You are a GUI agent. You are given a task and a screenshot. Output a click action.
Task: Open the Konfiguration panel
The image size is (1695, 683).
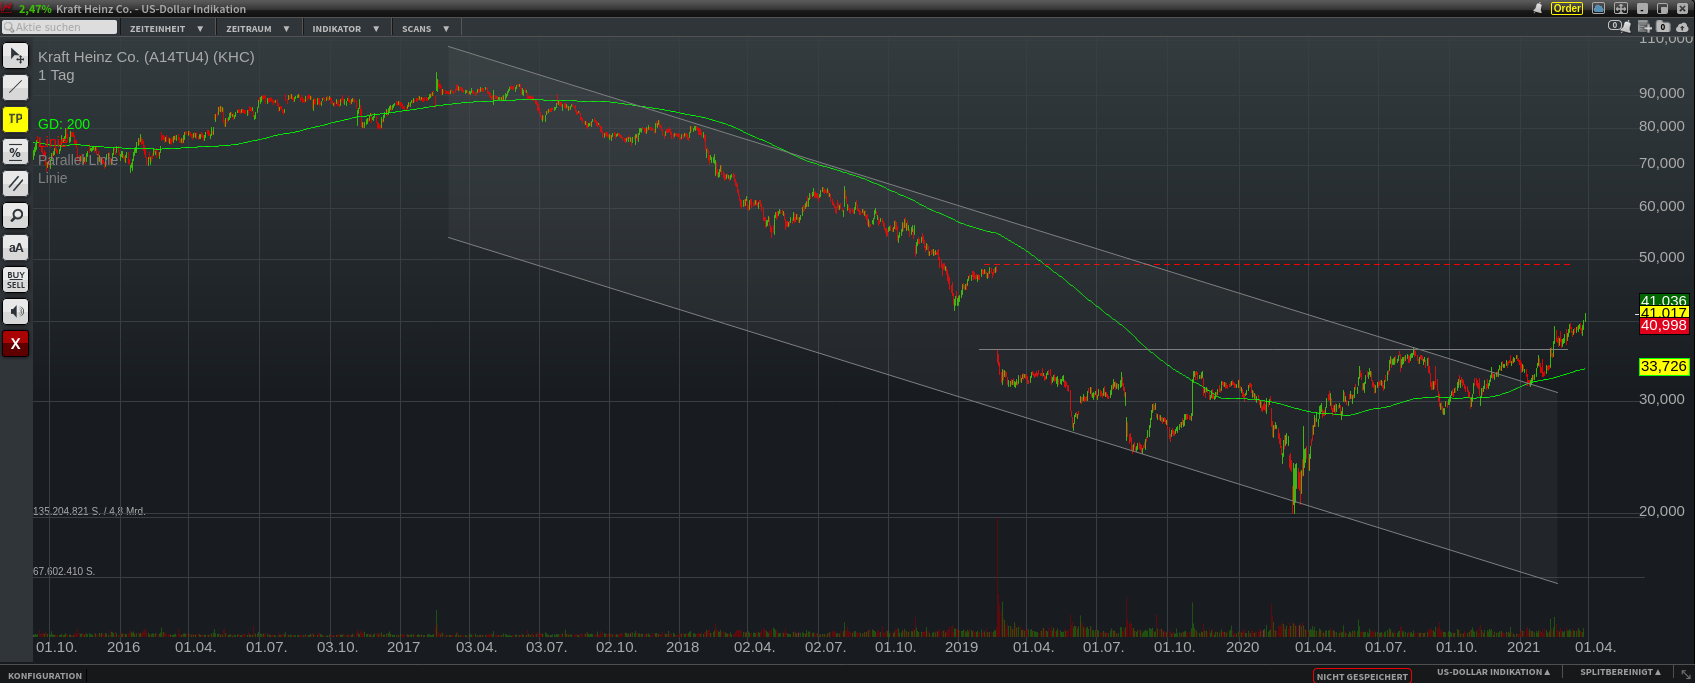click(45, 676)
